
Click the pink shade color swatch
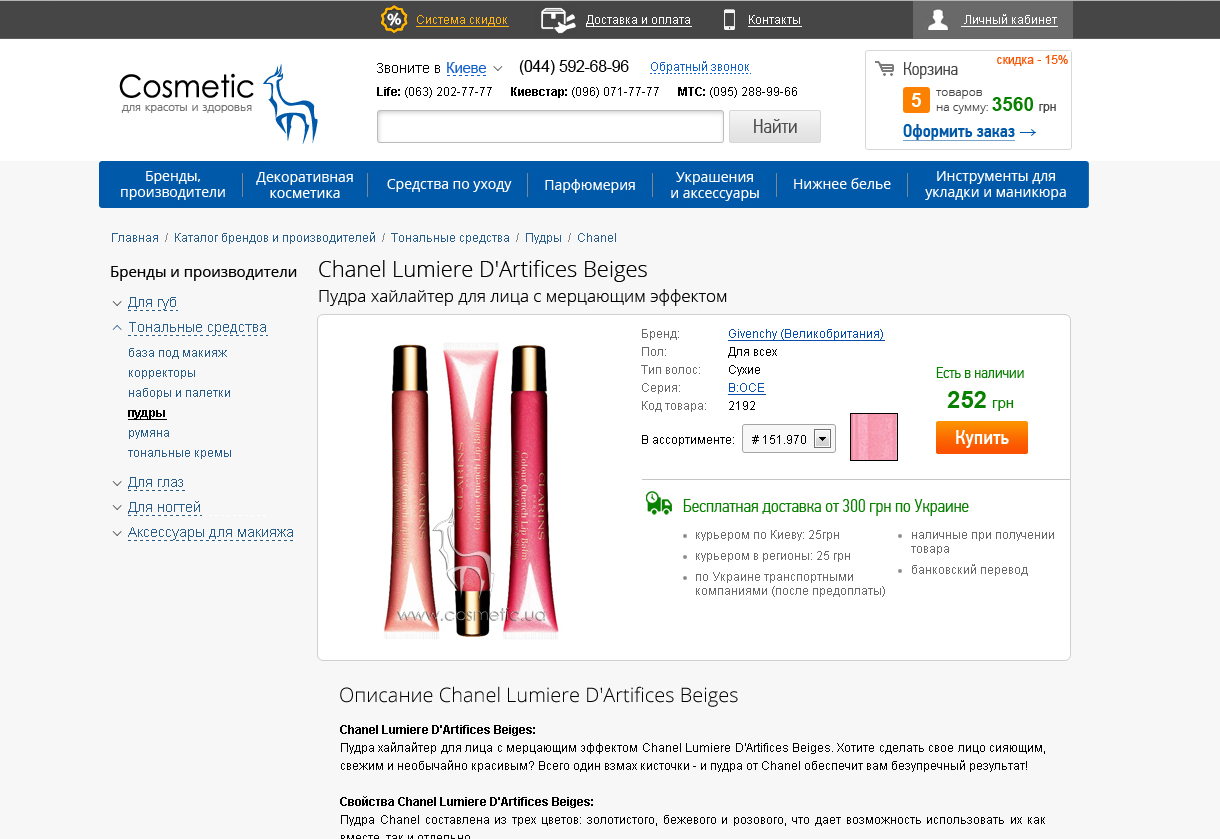873,437
